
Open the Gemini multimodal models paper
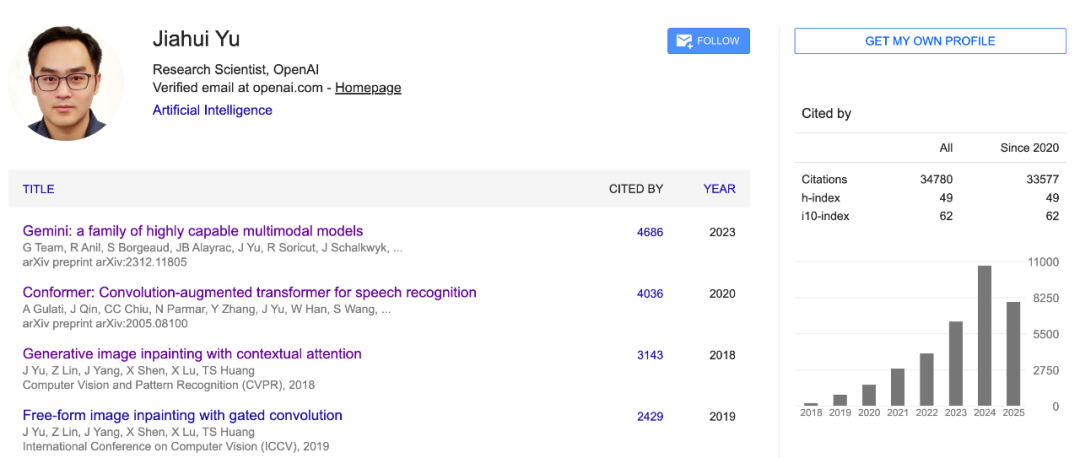click(x=193, y=231)
